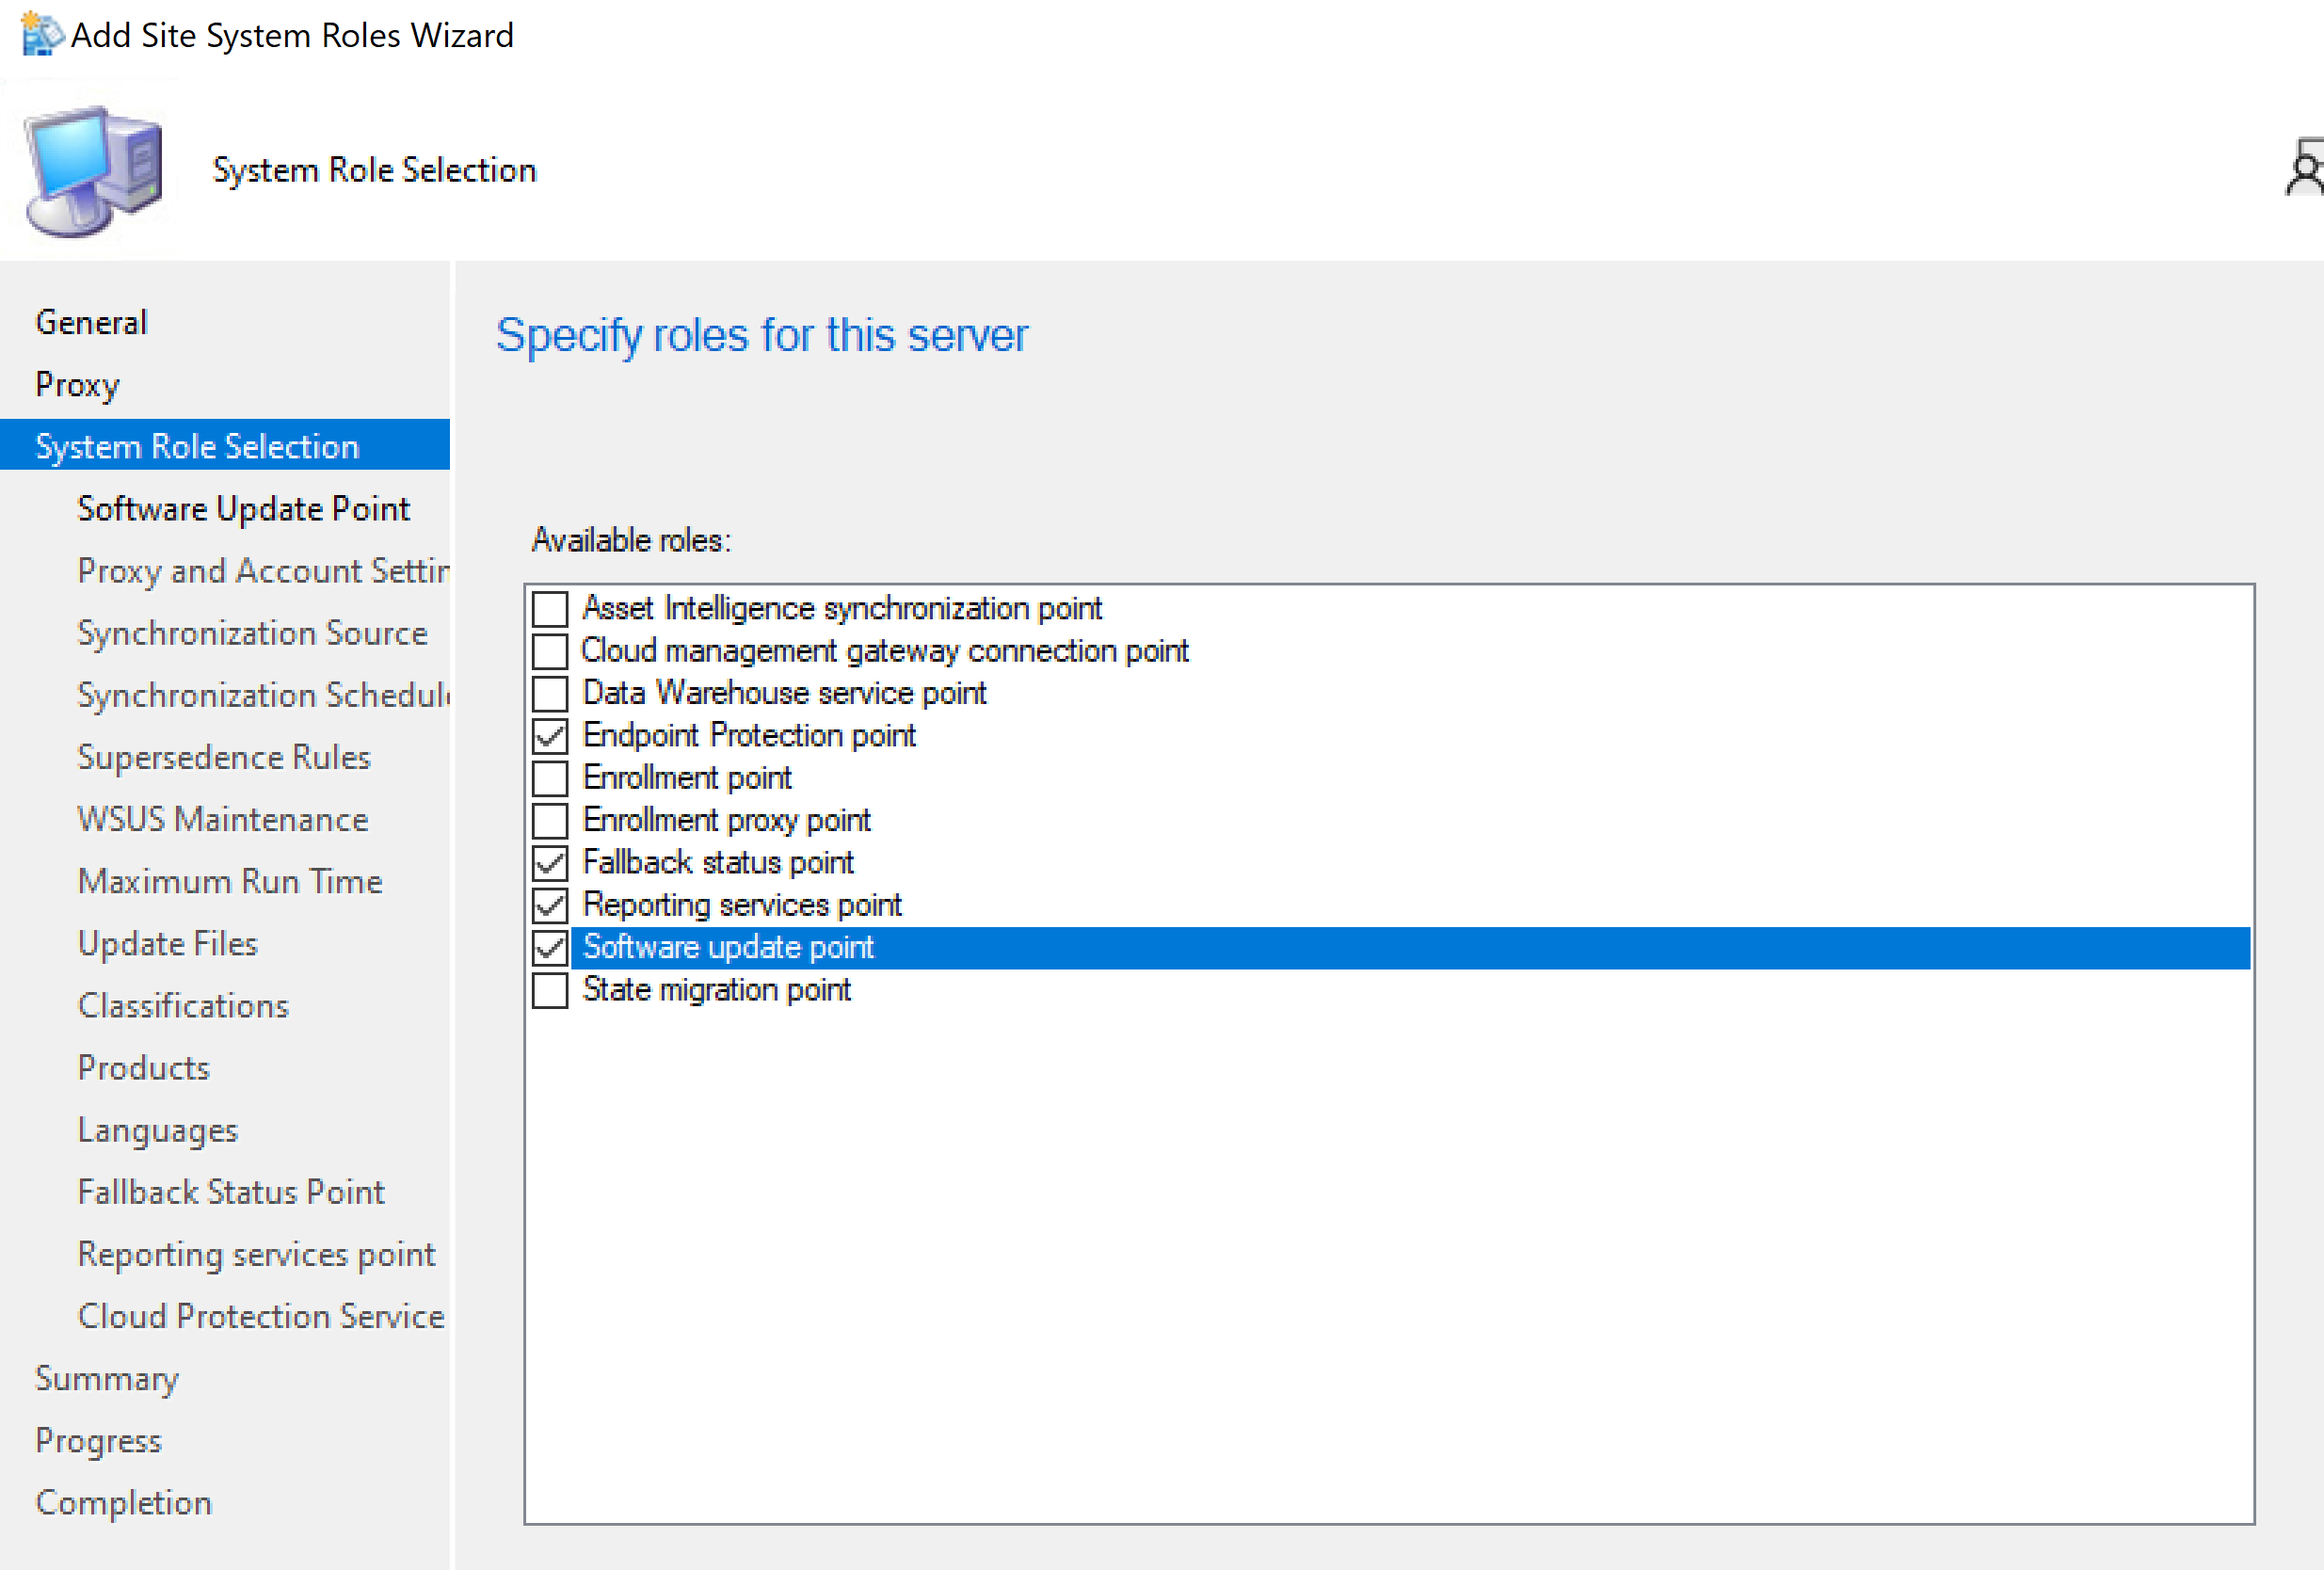Go to the Proxy wizard step

coord(77,385)
